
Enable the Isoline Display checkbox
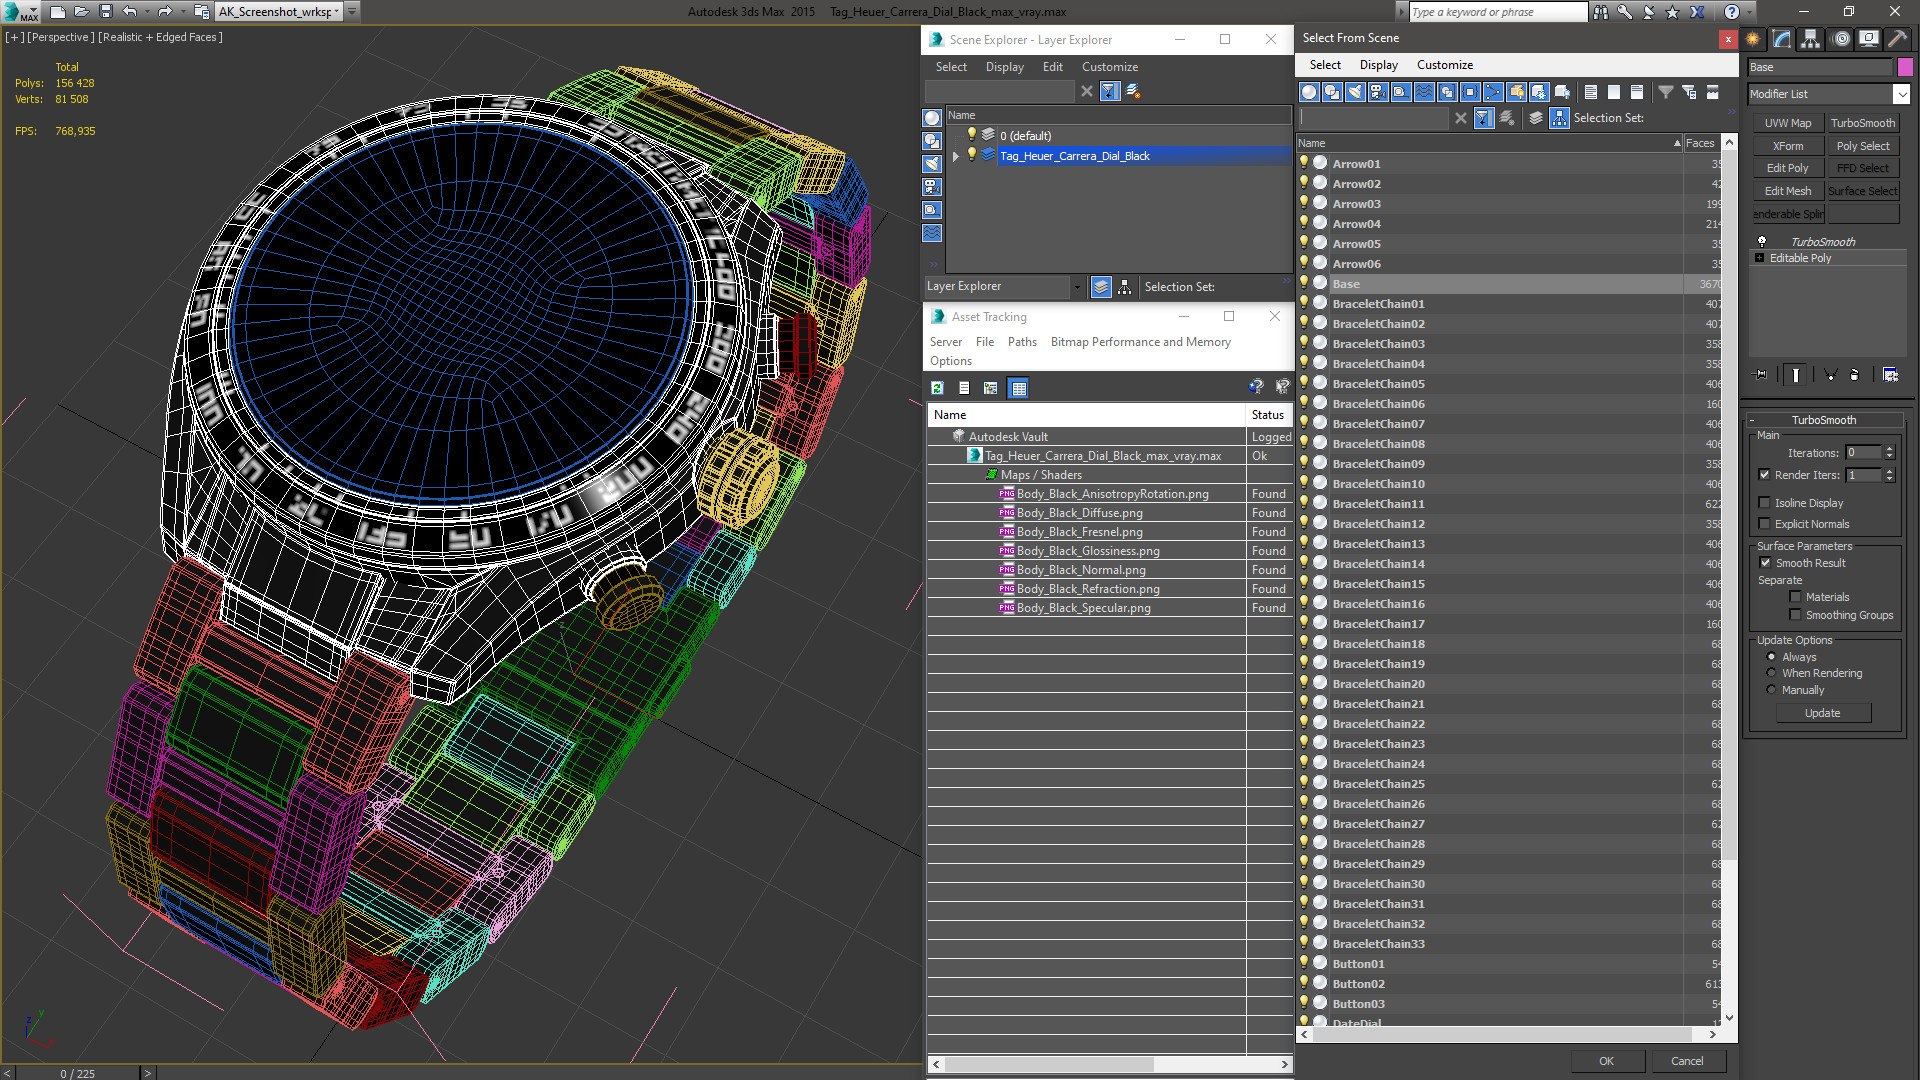tap(1765, 503)
